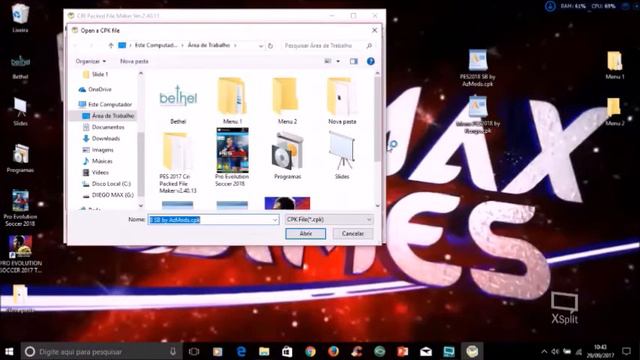
Task: Click Este Computador in address breadcrumb
Action: [x=156, y=45]
